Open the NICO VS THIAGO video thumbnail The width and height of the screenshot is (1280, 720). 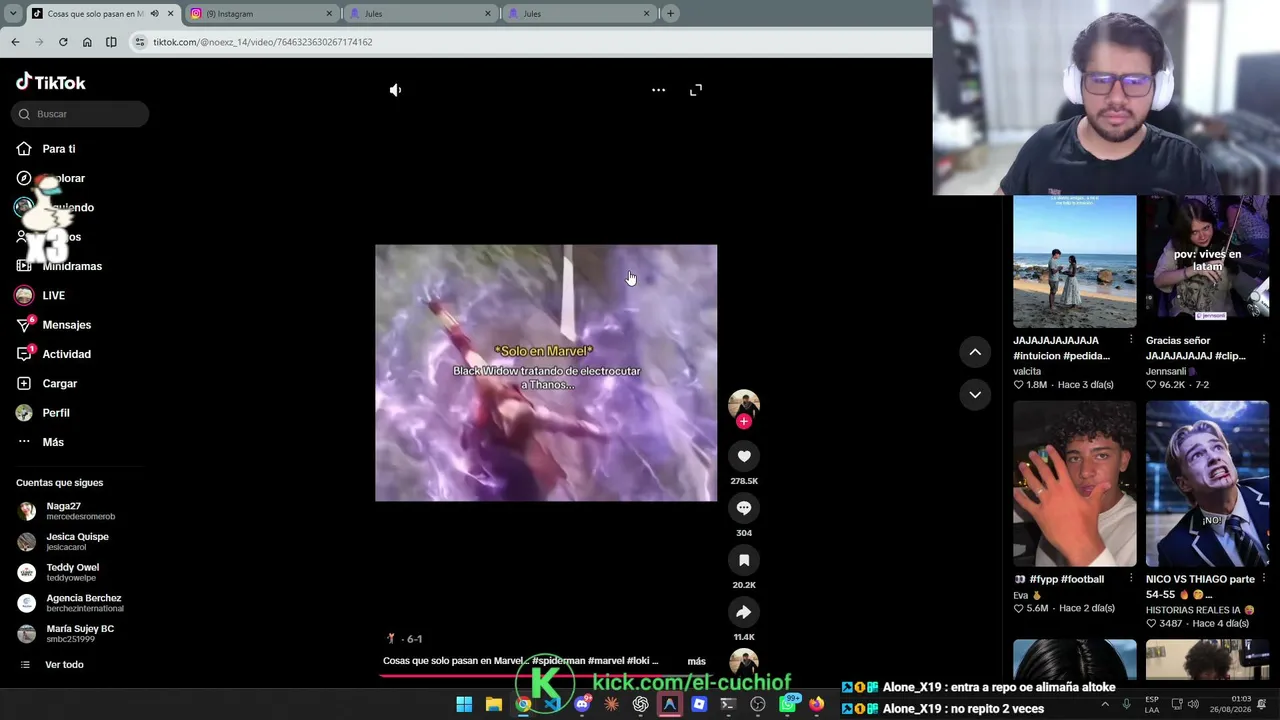1207,484
